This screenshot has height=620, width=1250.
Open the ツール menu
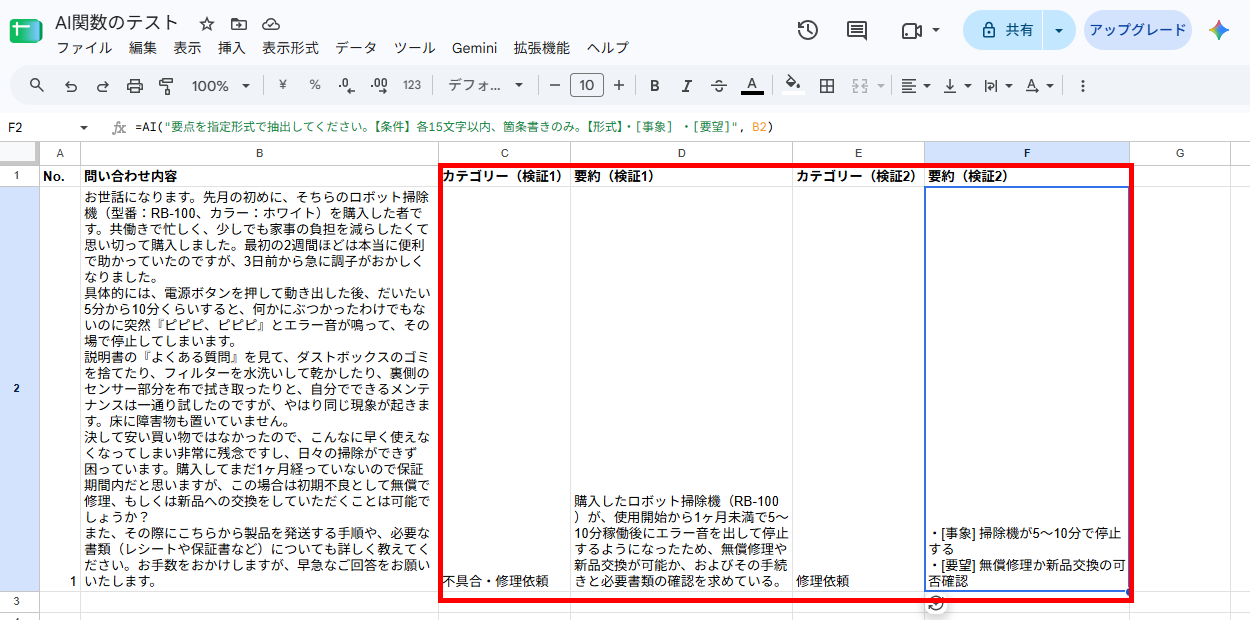[414, 48]
